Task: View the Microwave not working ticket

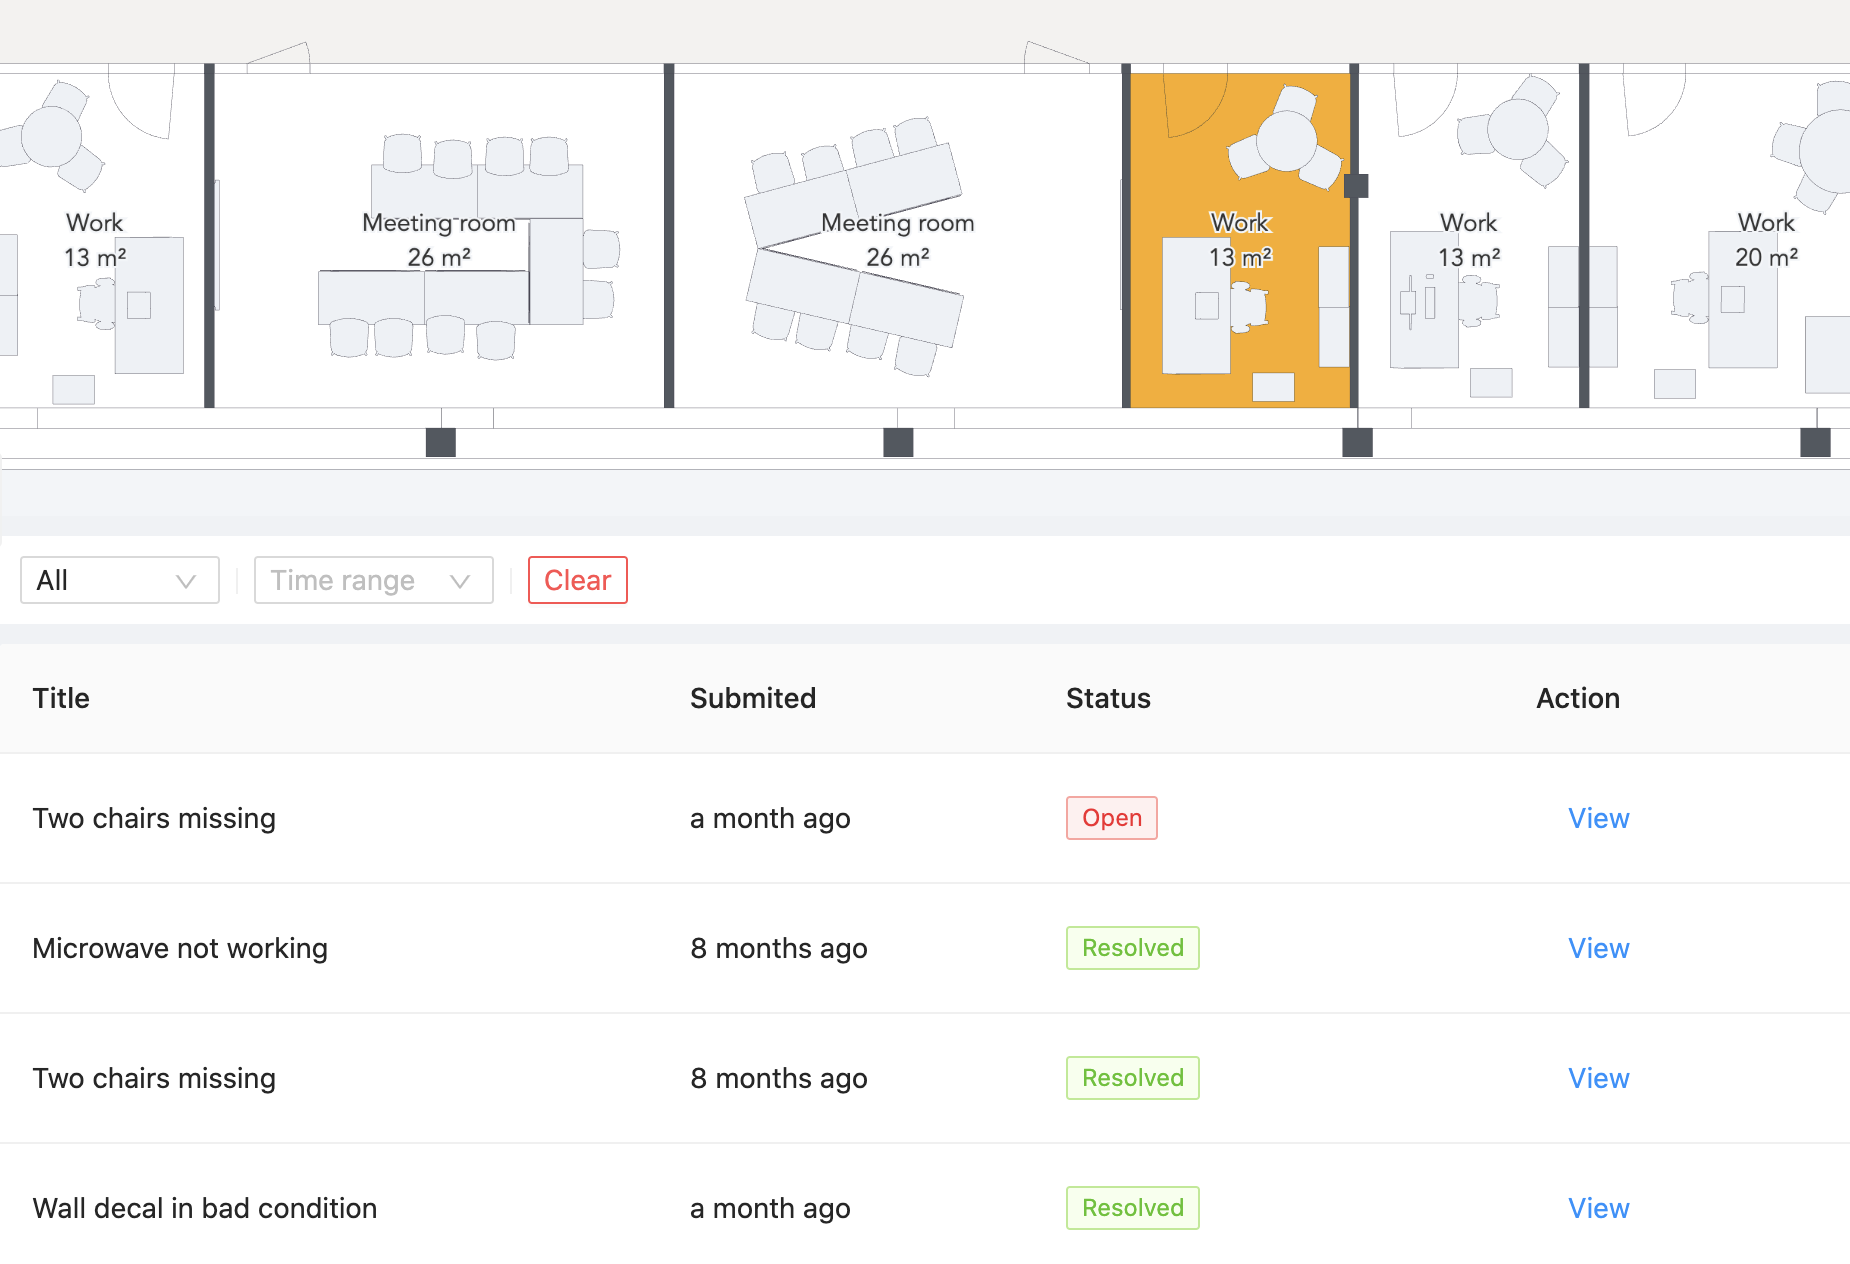Action: click(1598, 948)
